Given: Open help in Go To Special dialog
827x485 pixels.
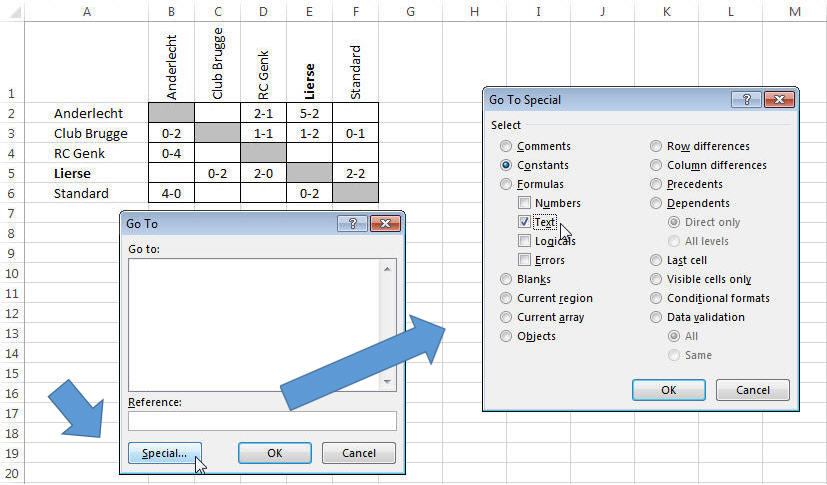Looking at the screenshot, I should click(746, 100).
